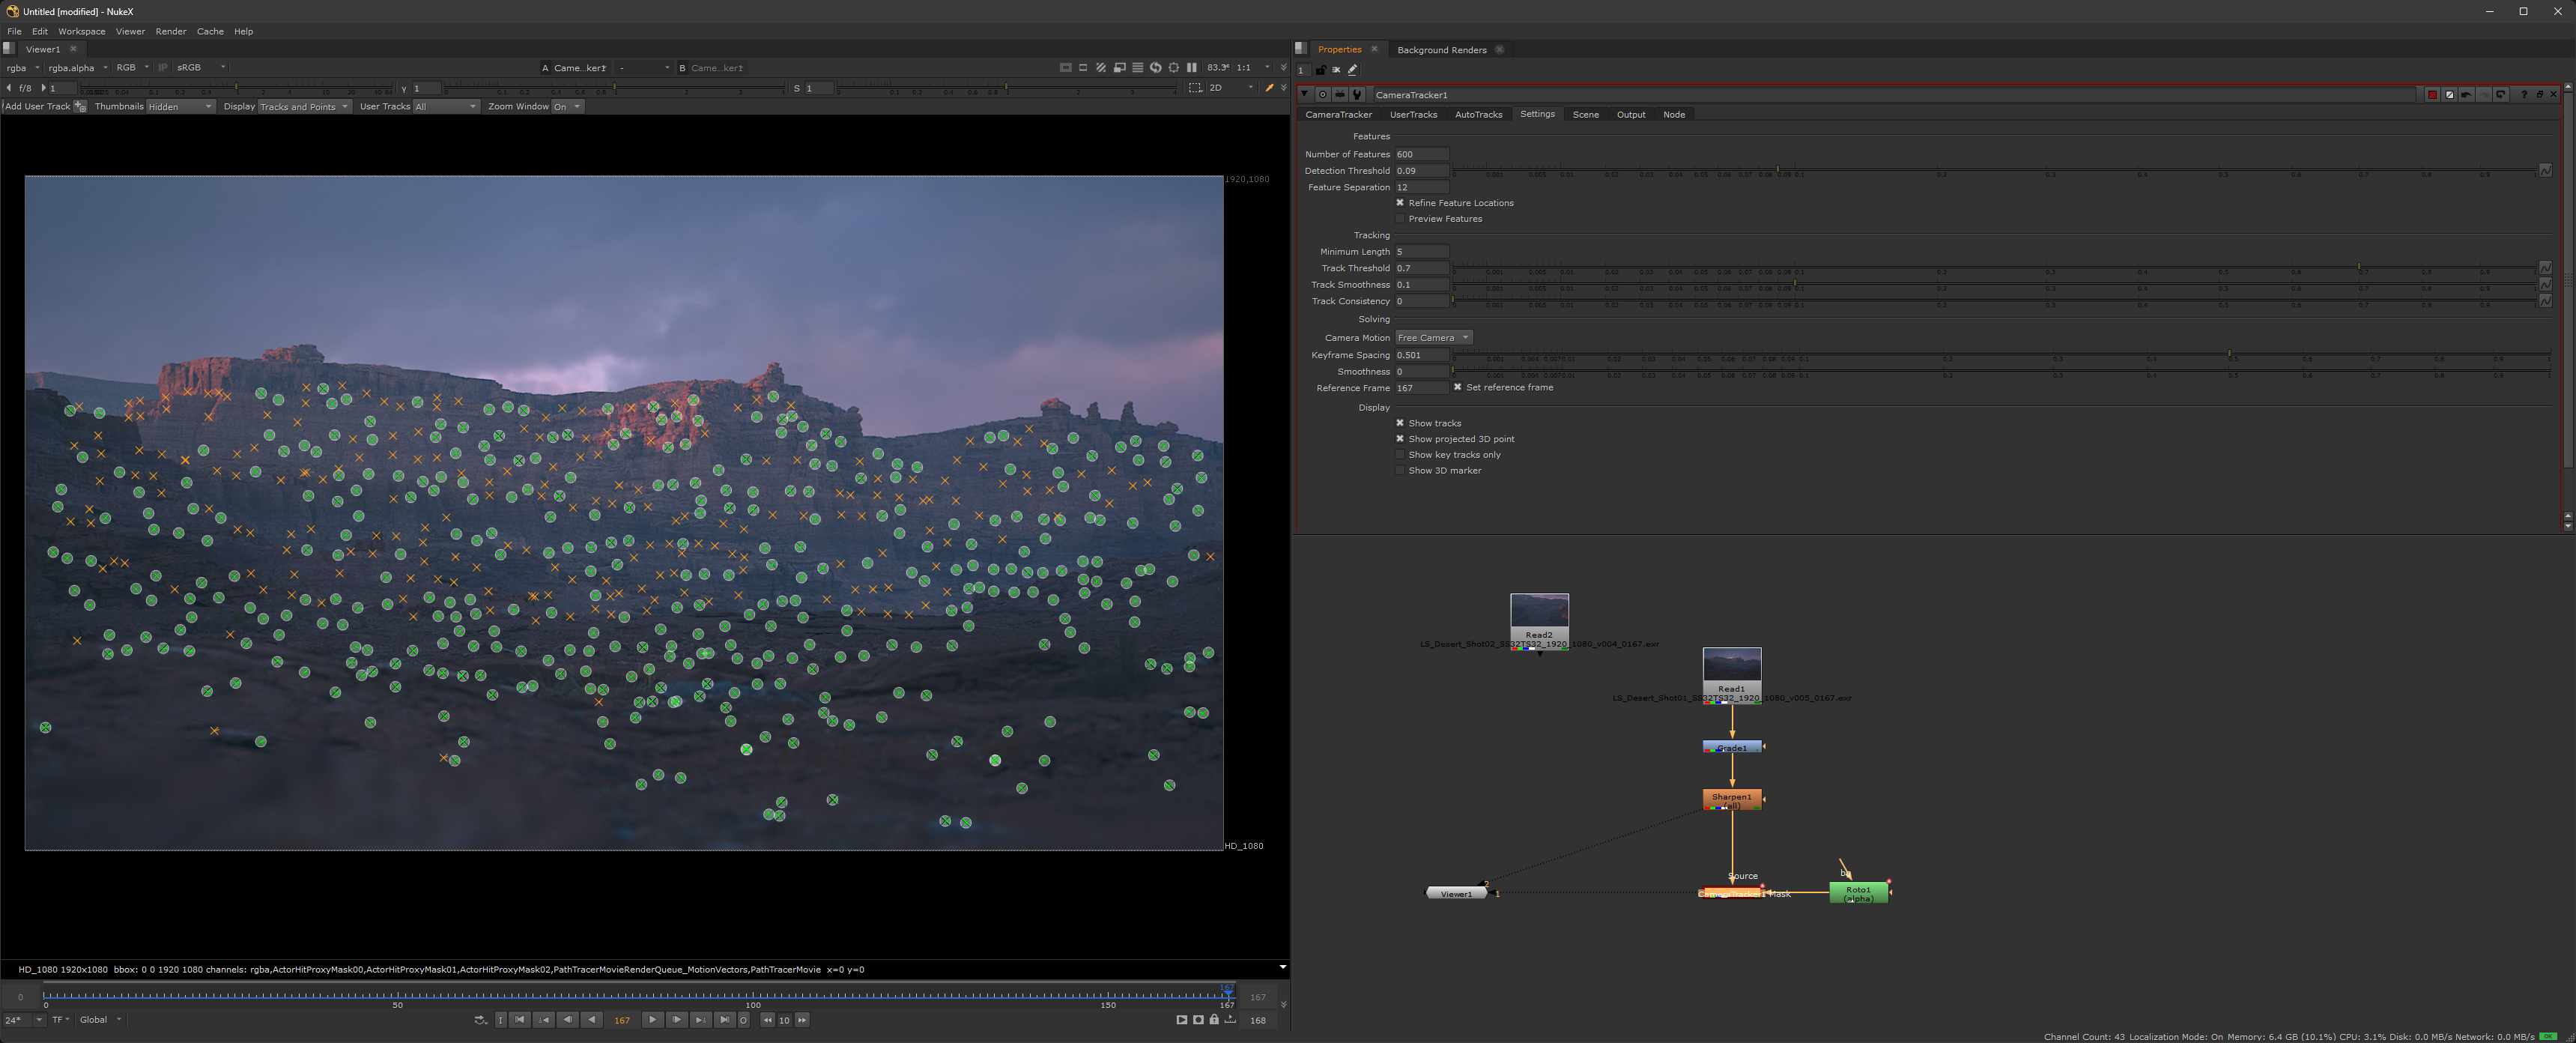Image resolution: width=2576 pixels, height=1043 pixels.
Task: Collapse the CameraTracker1 panel triangle
Action: point(1304,94)
